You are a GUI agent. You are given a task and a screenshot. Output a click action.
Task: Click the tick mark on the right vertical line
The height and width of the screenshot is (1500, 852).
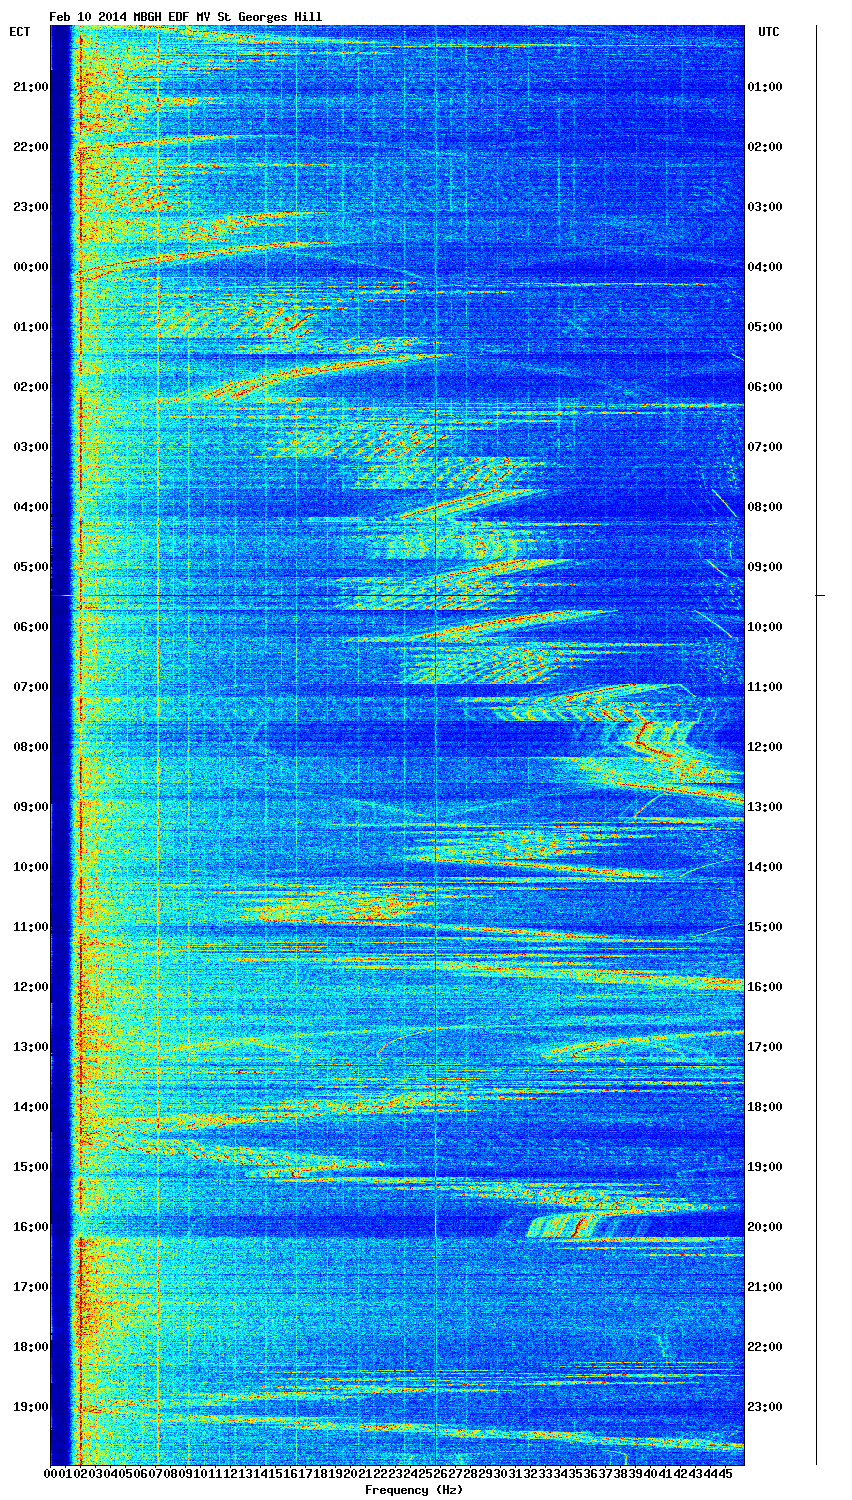820,595
